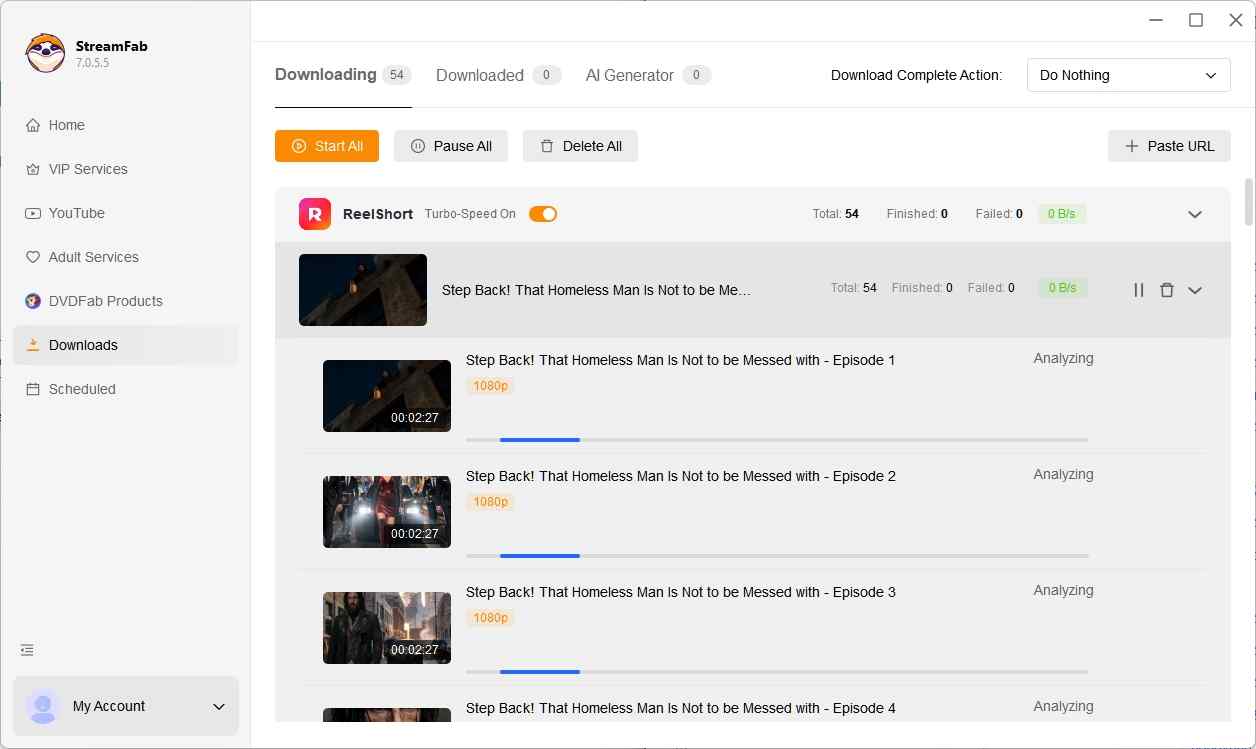The image size is (1256, 749).
Task: Click the My Account avatar icon
Action: point(43,706)
